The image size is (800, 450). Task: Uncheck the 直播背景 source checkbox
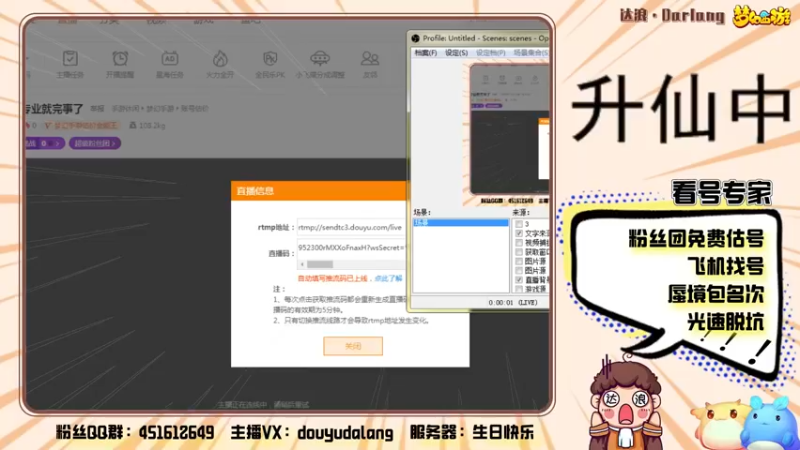pyautogui.click(x=519, y=280)
